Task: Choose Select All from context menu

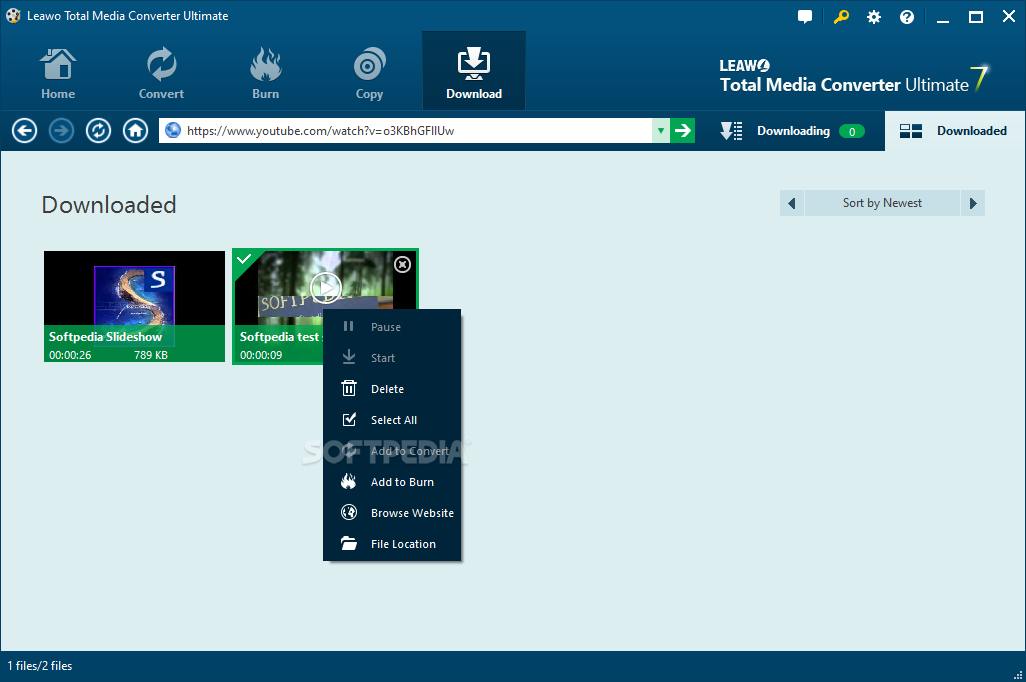Action: click(x=392, y=420)
